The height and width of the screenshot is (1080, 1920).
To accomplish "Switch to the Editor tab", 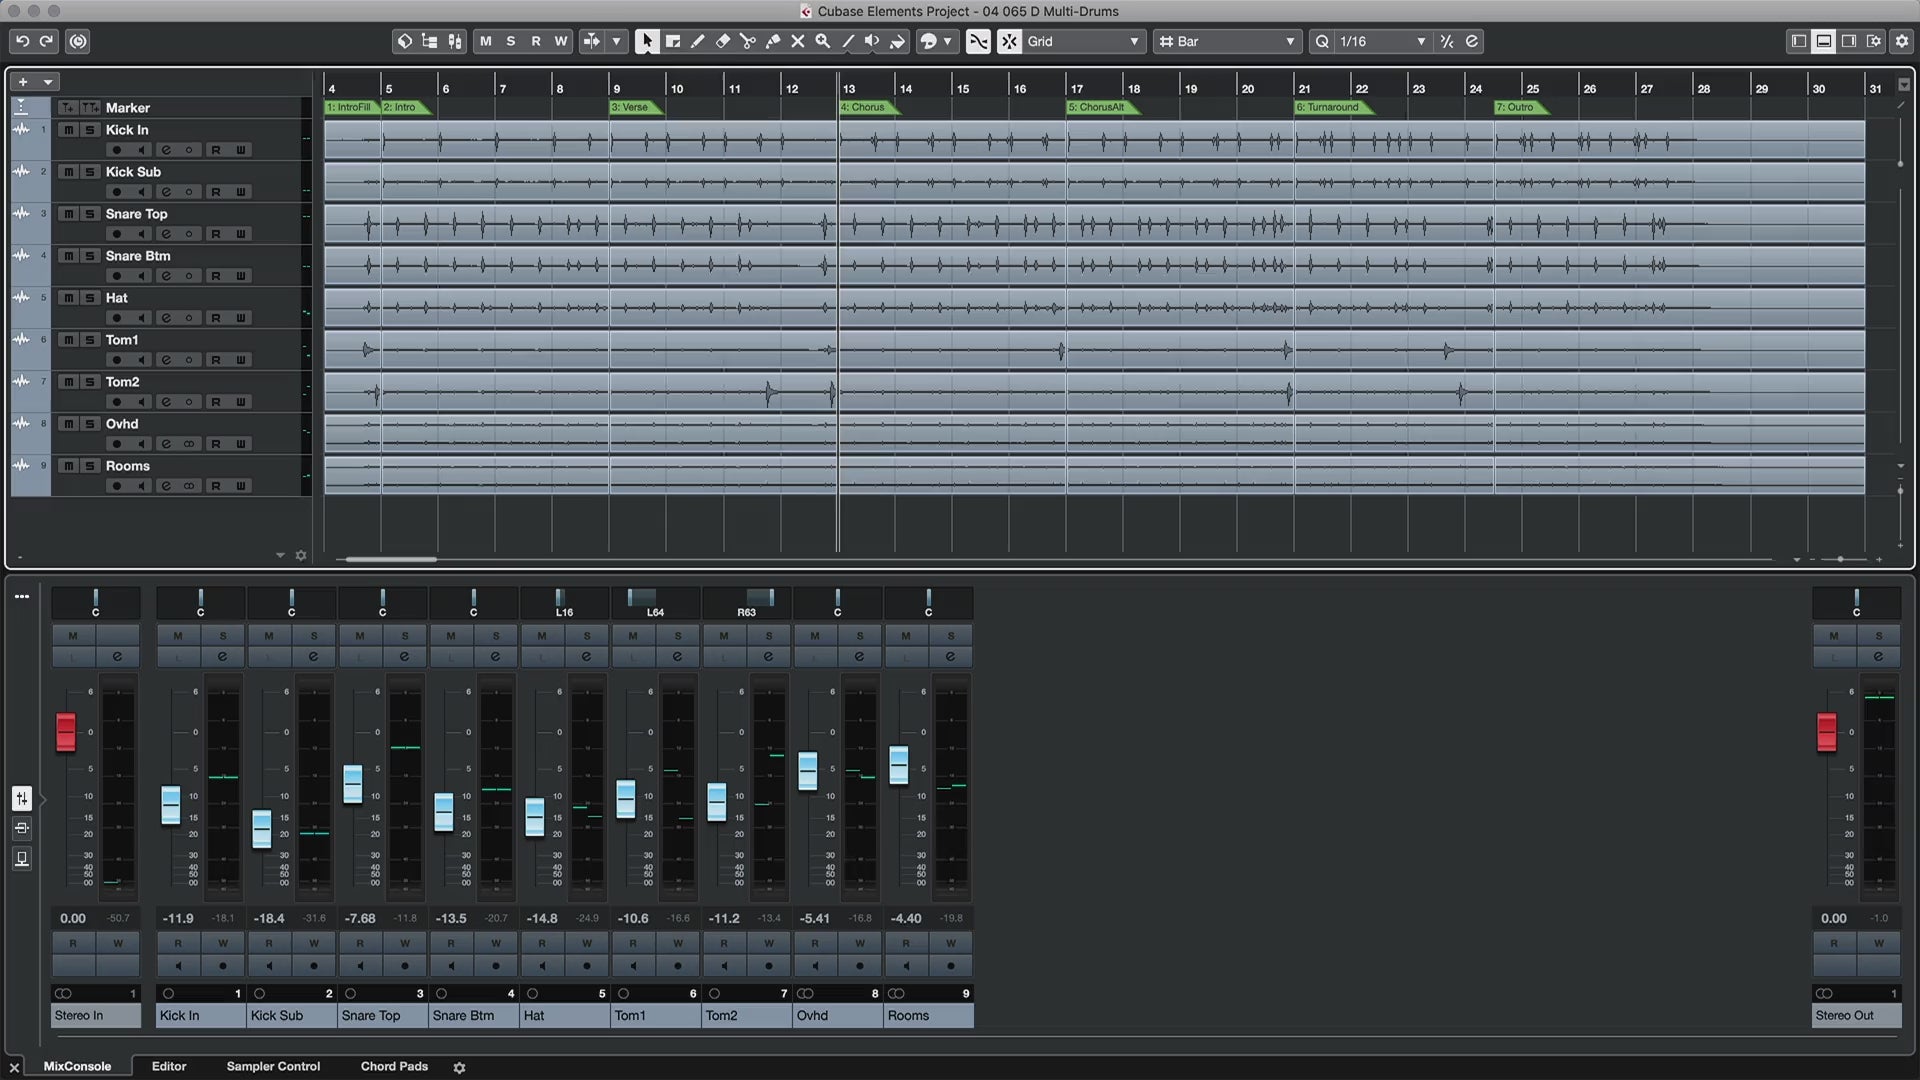I will [x=169, y=1066].
